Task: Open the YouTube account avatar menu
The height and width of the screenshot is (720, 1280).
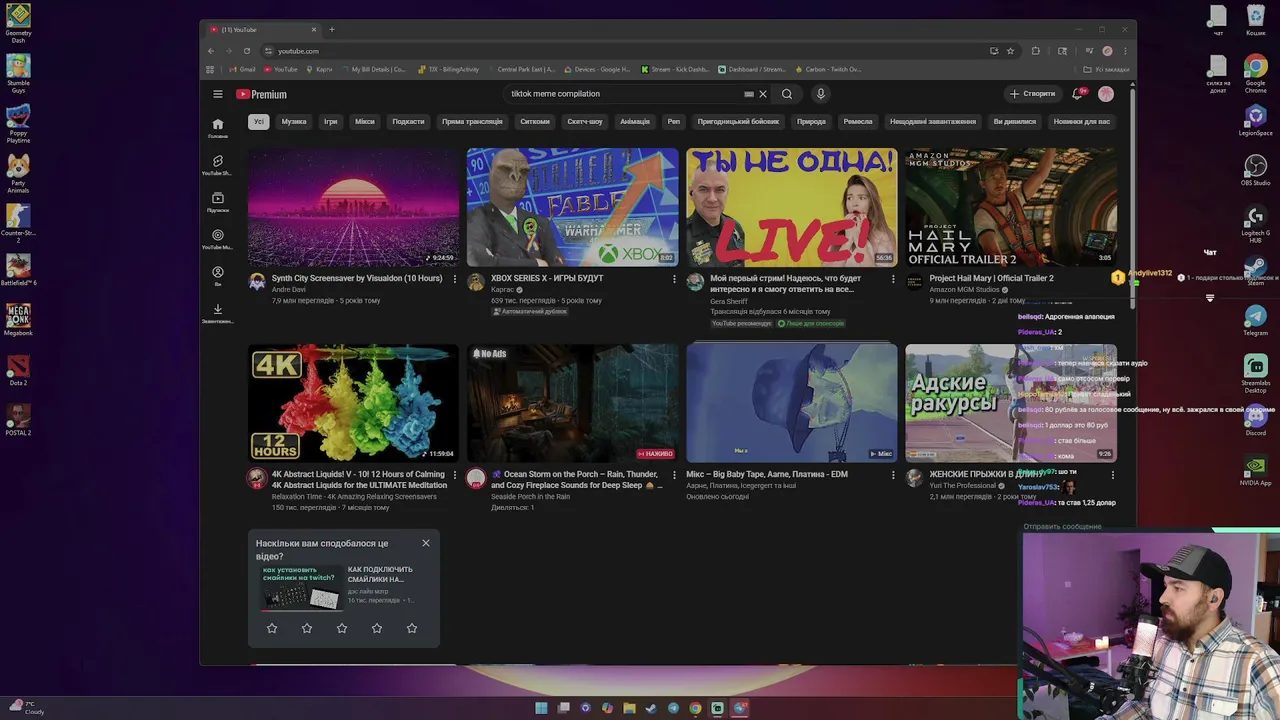Action: coord(1105,94)
